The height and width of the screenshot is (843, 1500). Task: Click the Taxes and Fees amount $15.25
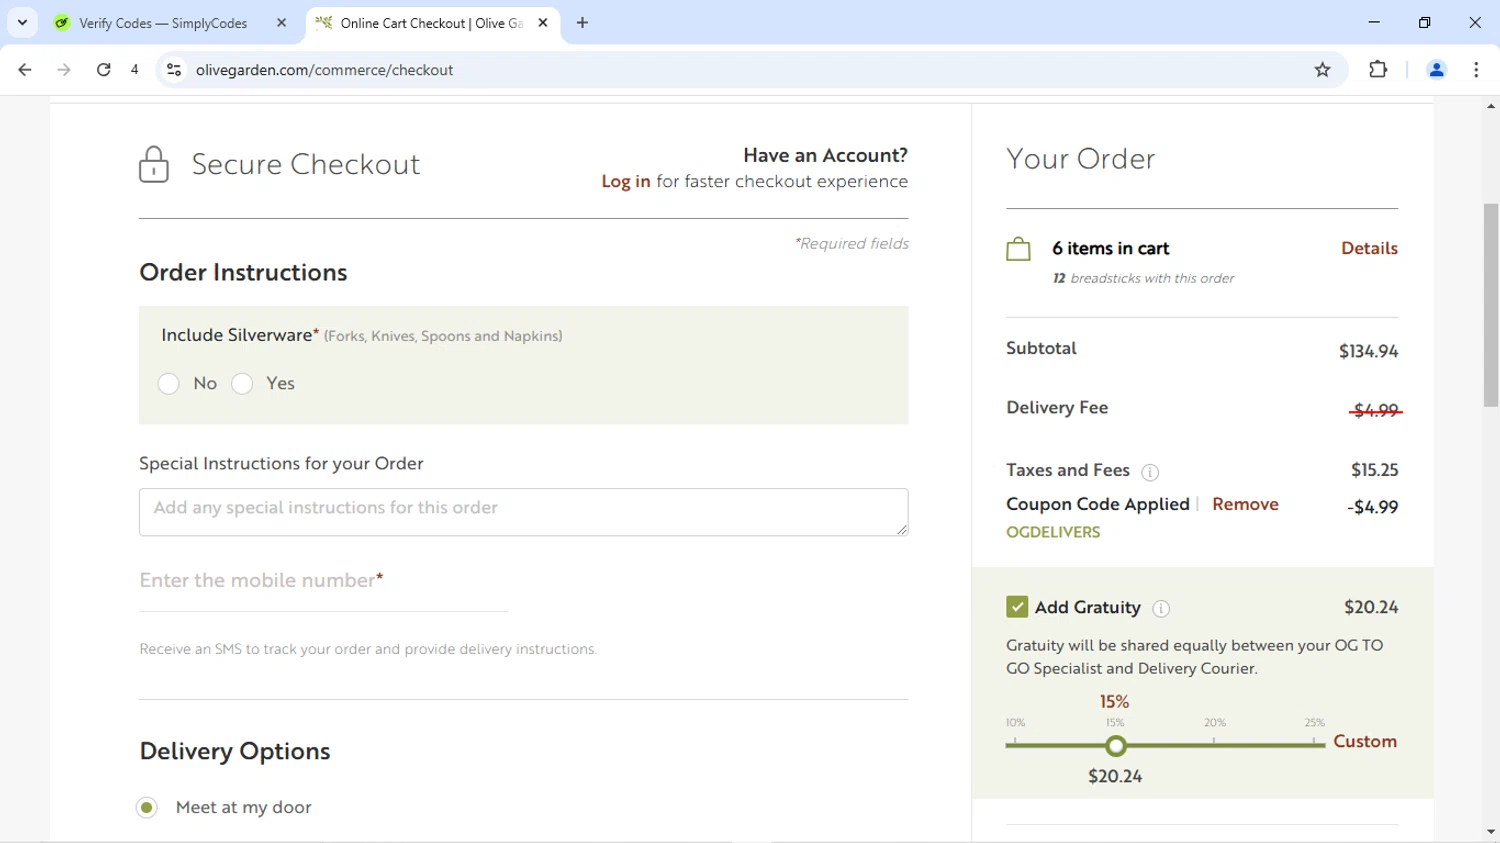pos(1374,470)
